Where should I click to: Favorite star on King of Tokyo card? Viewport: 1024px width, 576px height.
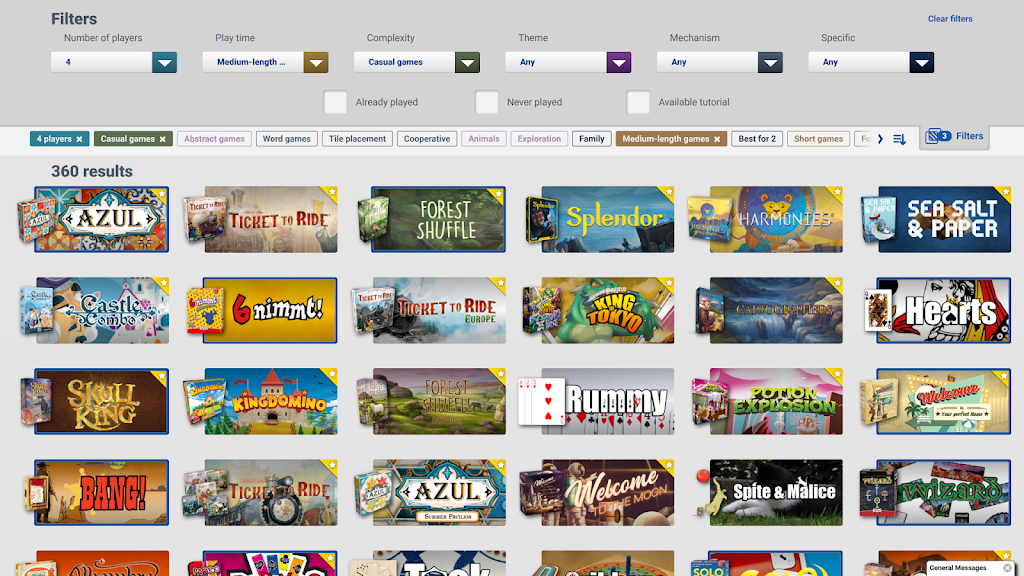668,283
